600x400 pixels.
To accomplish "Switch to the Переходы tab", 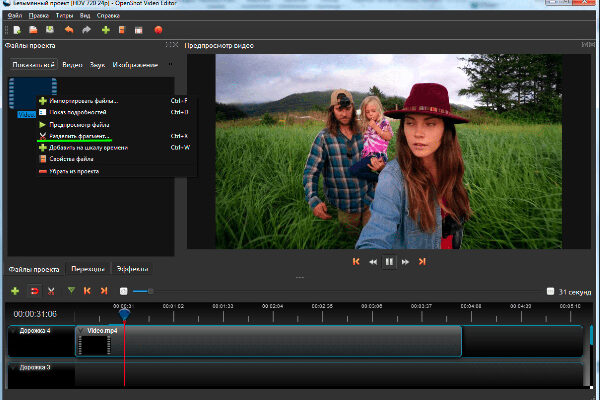I will 86,269.
